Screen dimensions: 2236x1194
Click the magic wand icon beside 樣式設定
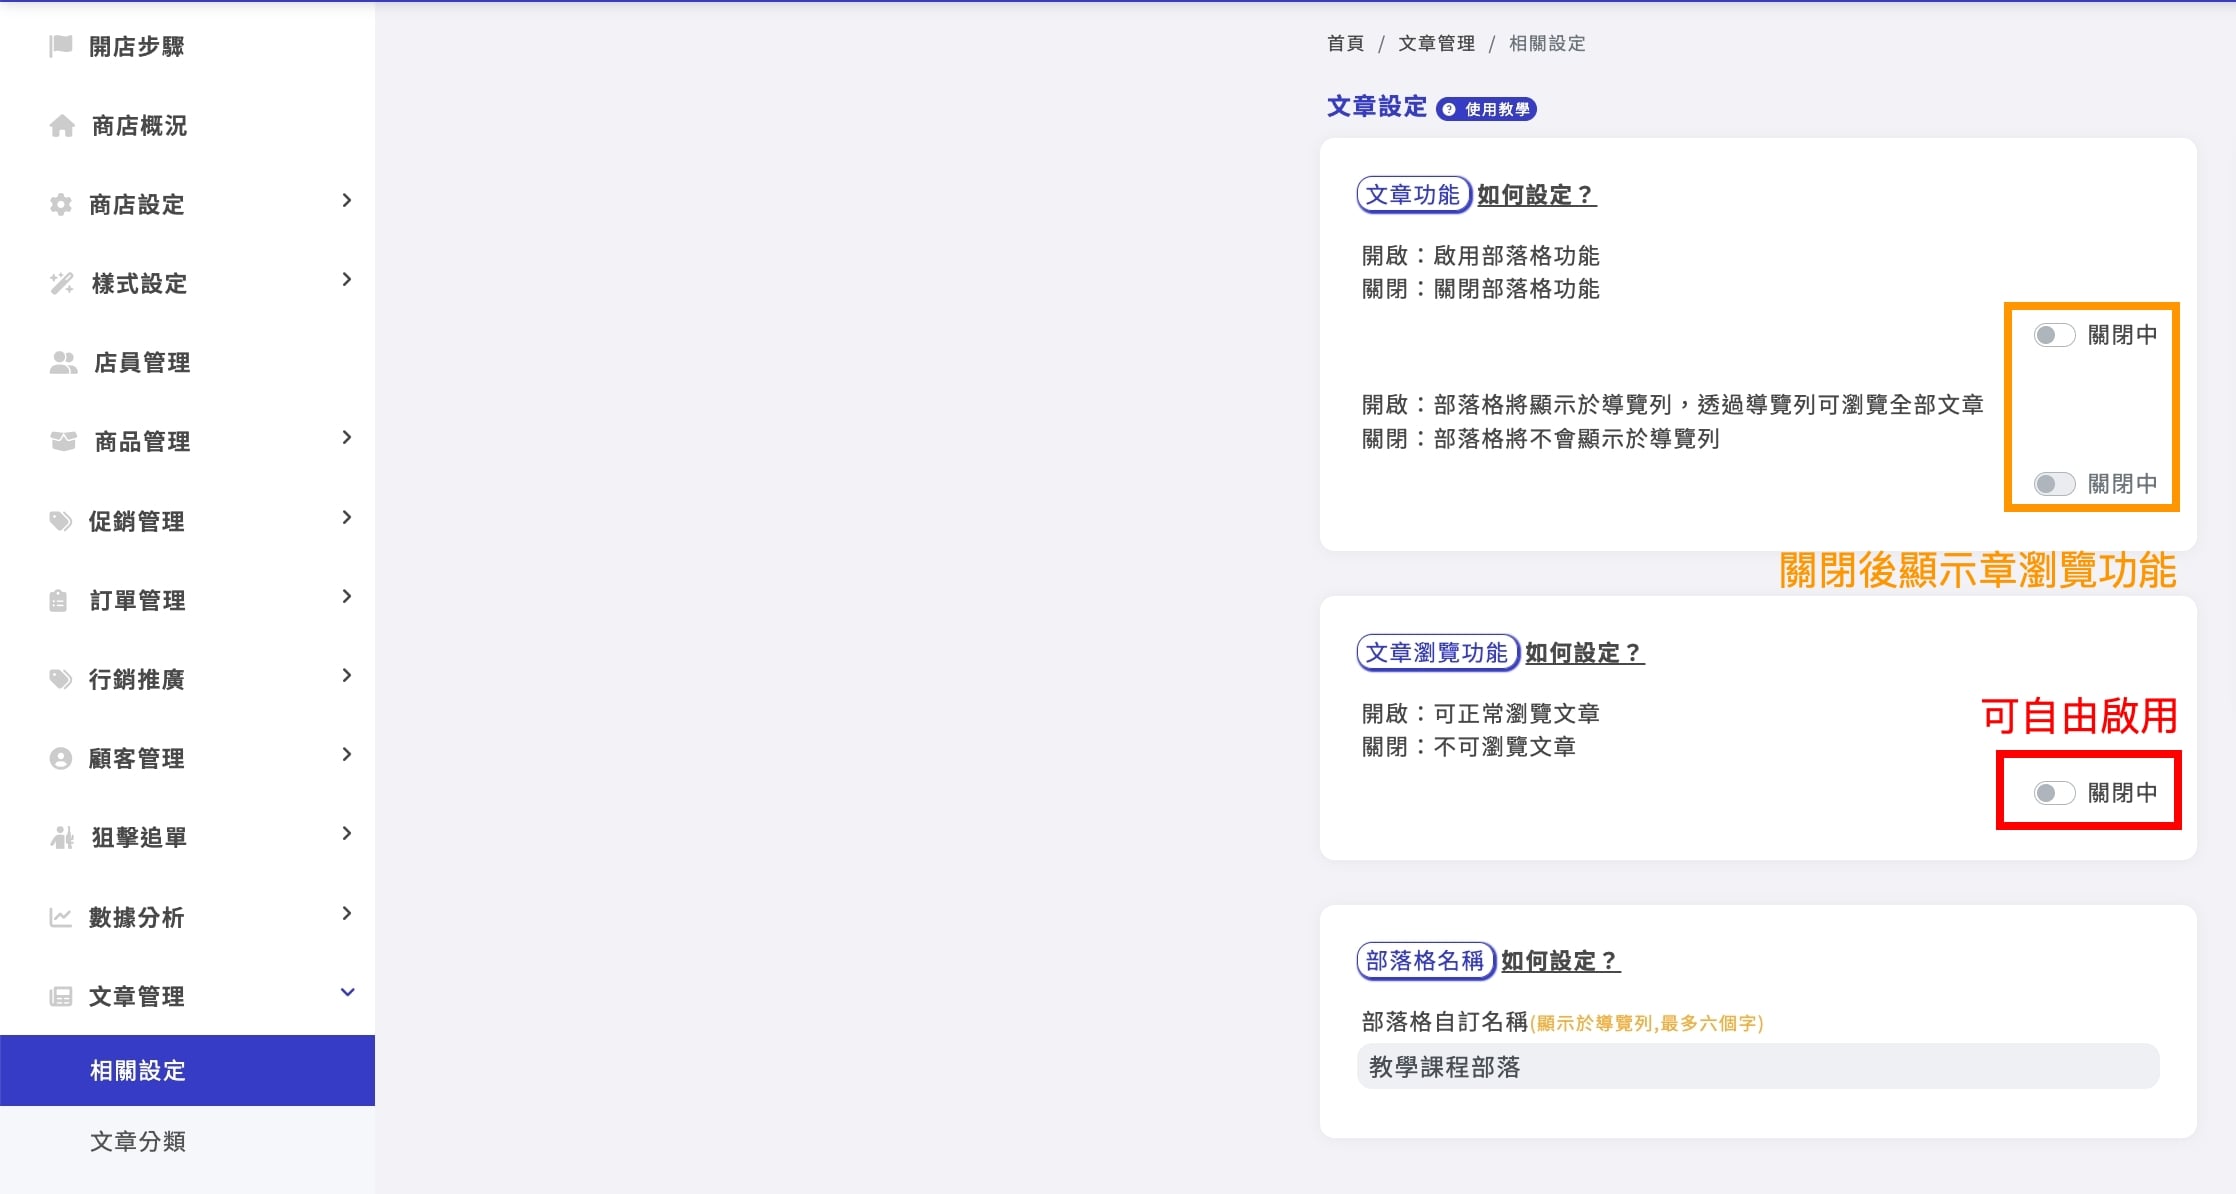[62, 283]
